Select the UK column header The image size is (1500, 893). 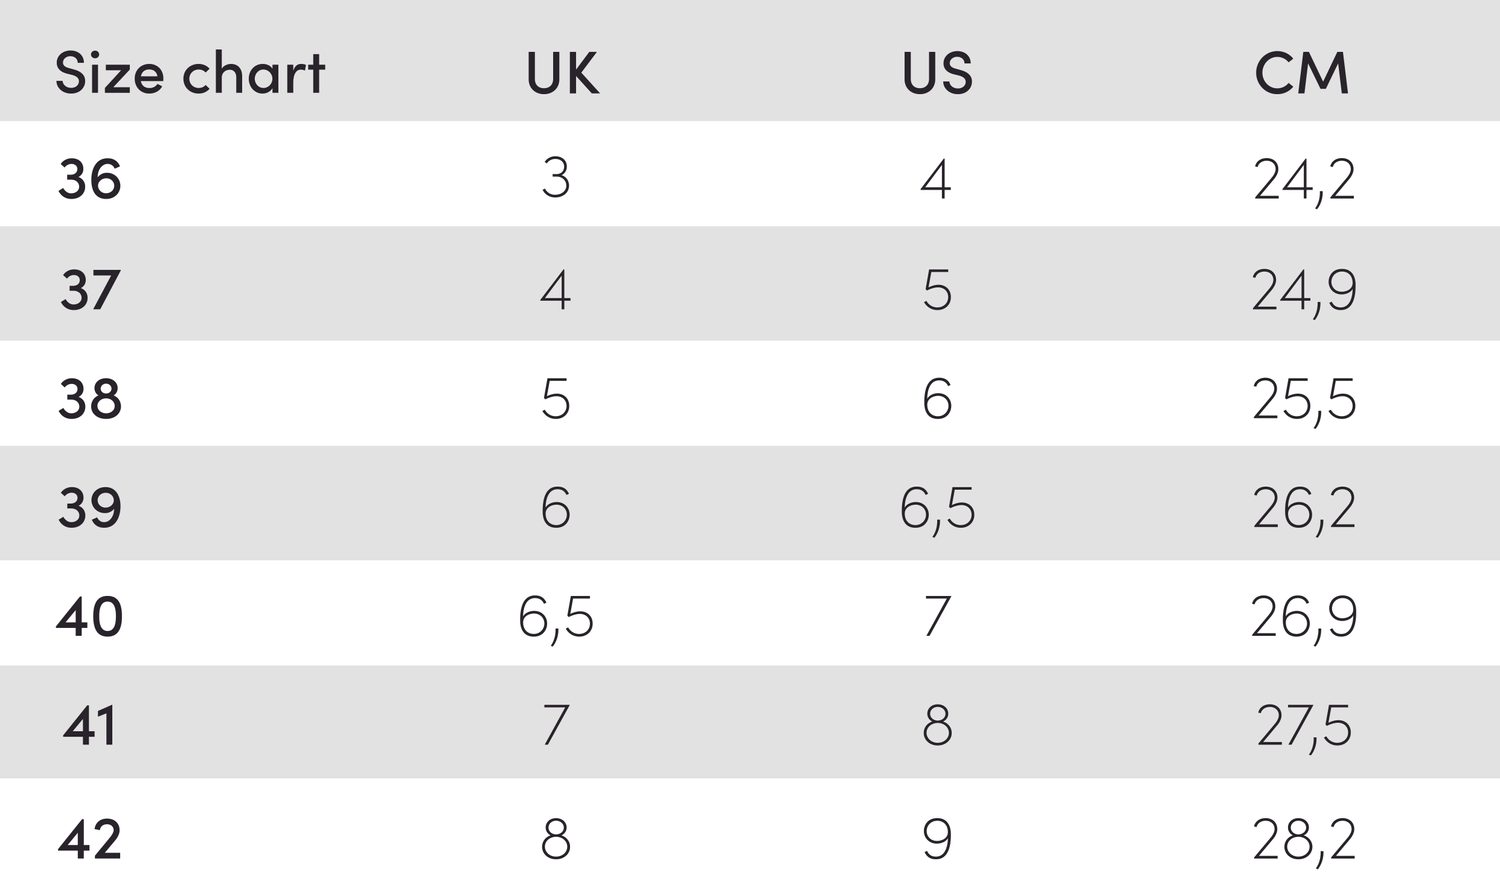[x=563, y=73]
